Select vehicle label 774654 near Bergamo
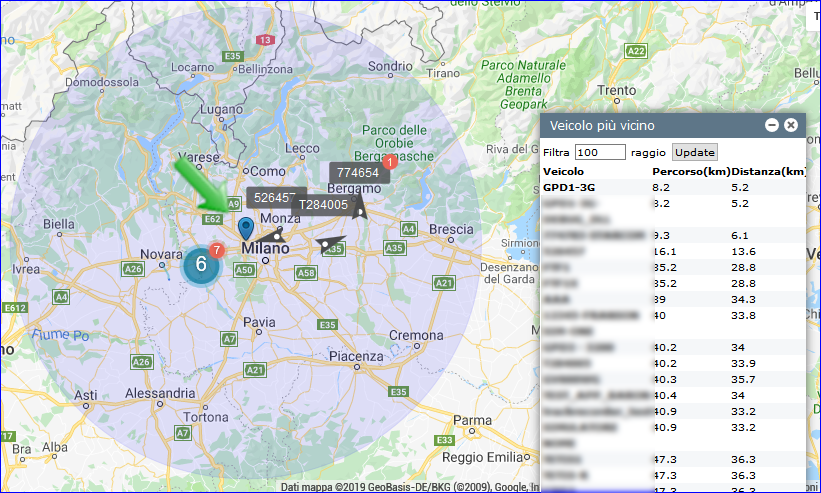The height and width of the screenshot is (493, 821). (x=358, y=173)
